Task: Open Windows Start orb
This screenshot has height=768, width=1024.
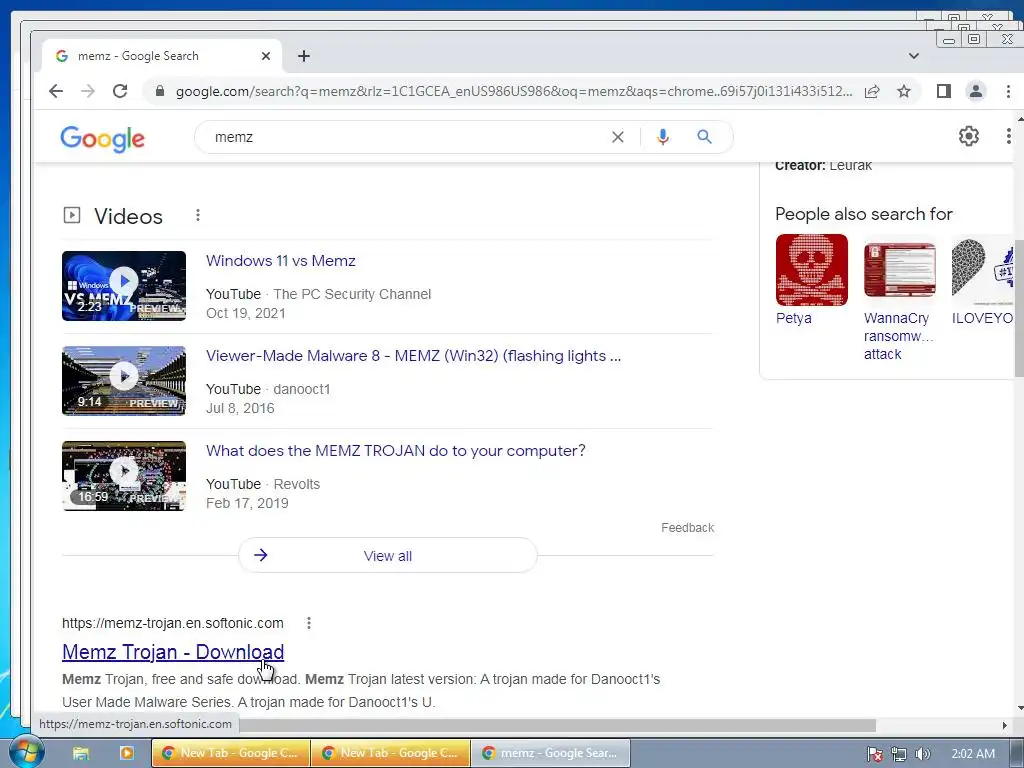Action: [x=25, y=752]
